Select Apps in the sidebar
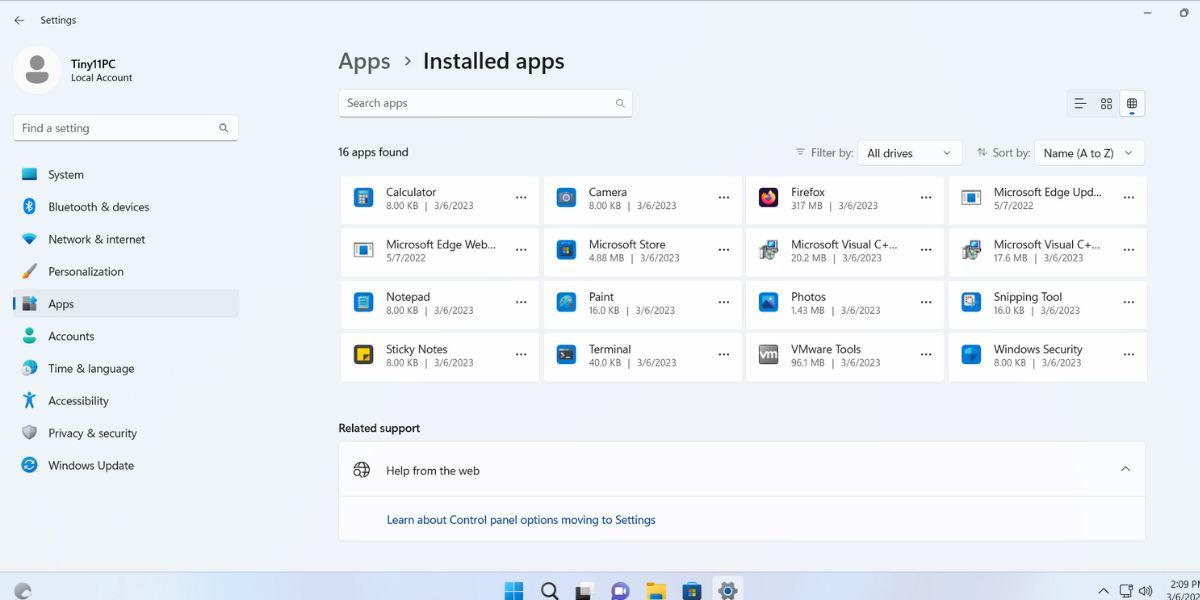The image size is (1200, 600). pos(126,304)
